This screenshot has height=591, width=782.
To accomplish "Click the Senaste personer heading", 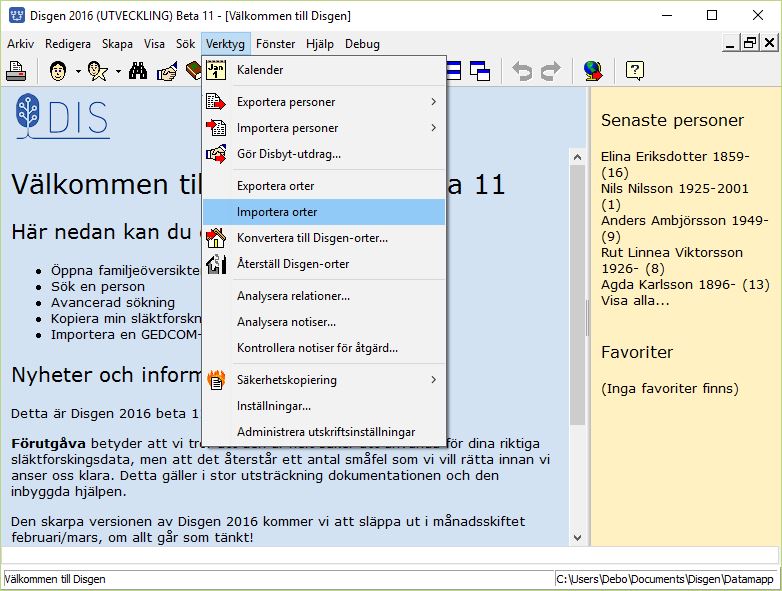I will pos(672,120).
